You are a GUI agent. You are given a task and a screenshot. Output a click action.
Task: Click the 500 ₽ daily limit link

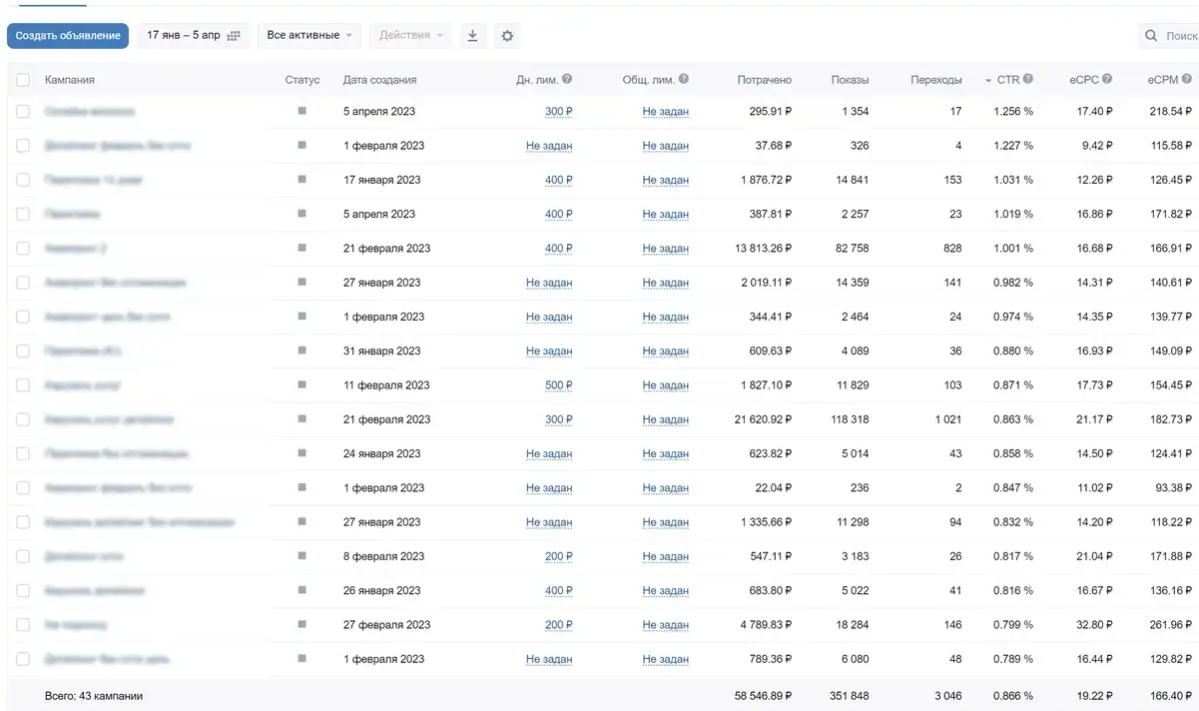coord(558,385)
